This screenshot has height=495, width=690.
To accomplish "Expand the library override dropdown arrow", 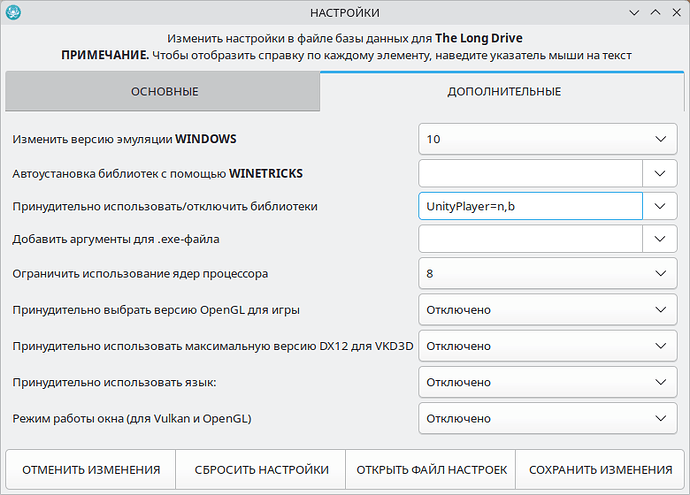I will [x=659, y=206].
